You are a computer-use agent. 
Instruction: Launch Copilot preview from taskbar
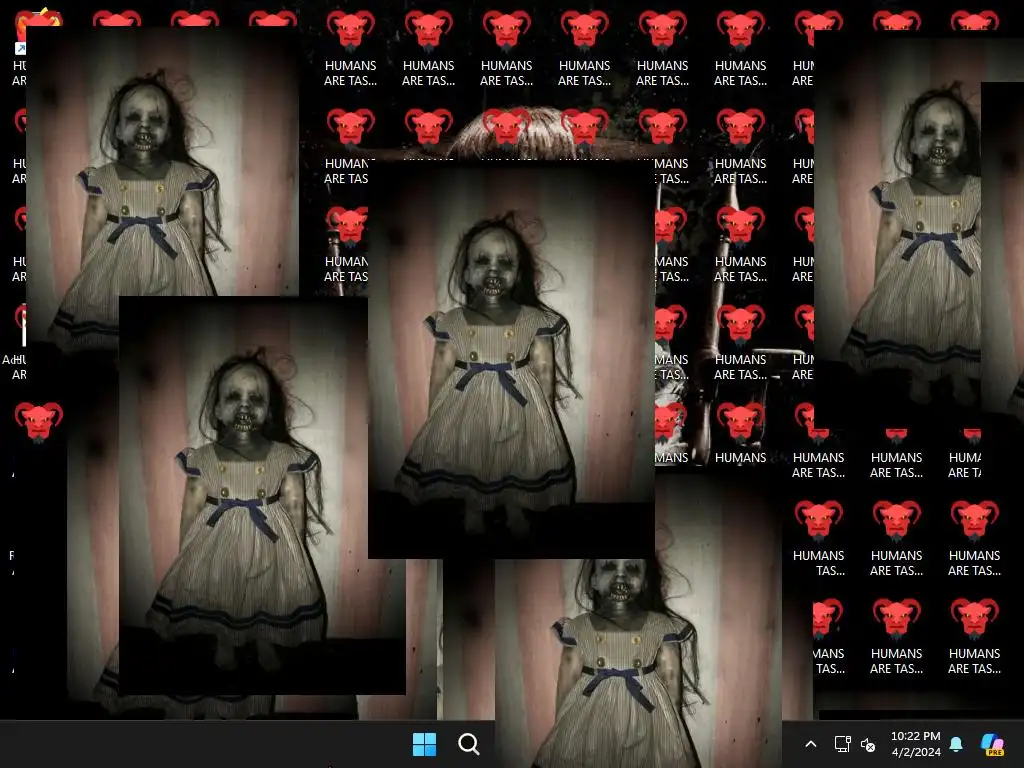(993, 744)
